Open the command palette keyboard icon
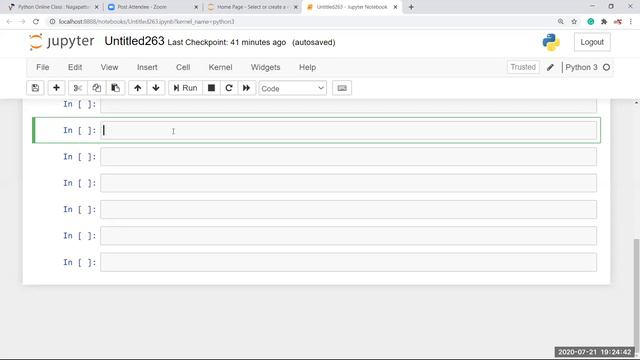 (x=342, y=88)
